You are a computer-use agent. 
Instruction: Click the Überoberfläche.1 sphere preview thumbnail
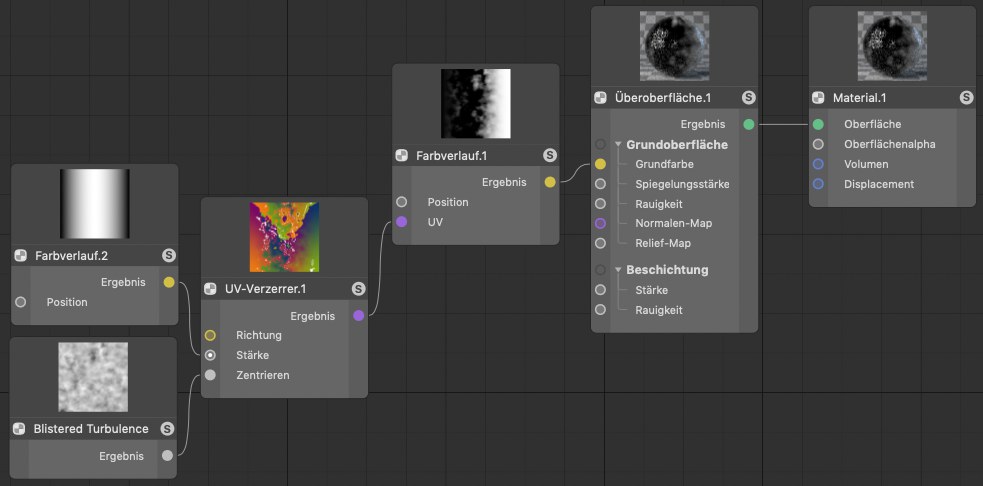675,46
